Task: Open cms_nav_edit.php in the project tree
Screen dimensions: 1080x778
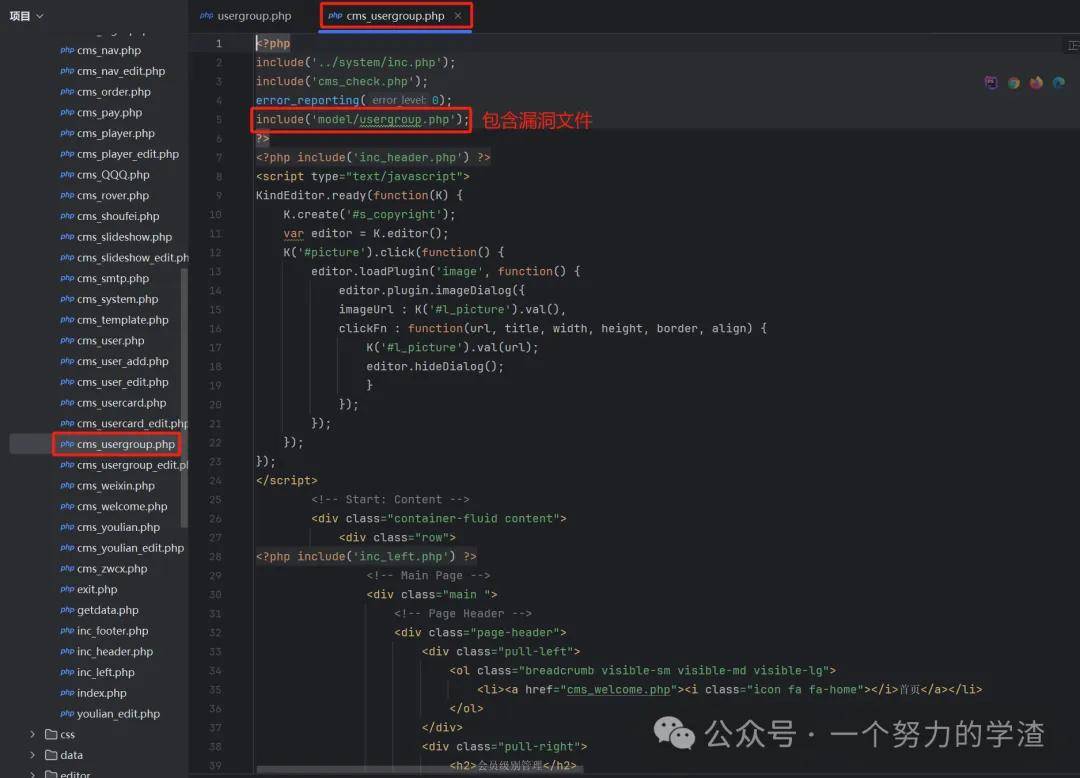Action: coord(112,71)
